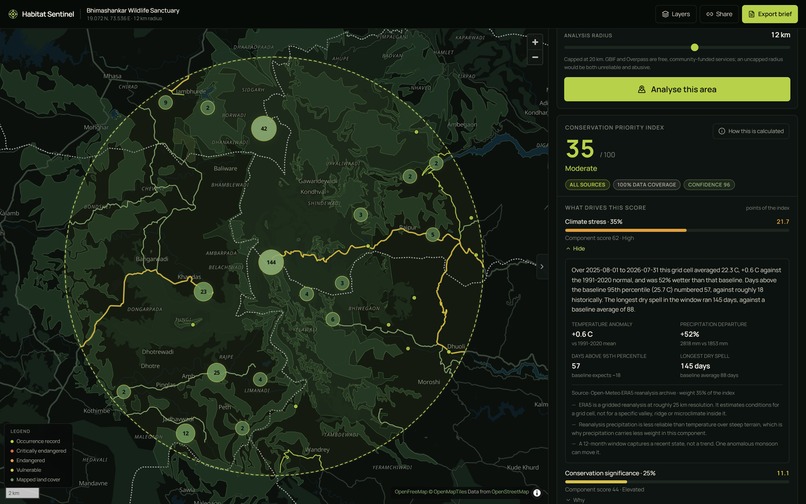Click the orange Climate stress score bar
The width and height of the screenshot is (806, 504).
point(626,230)
